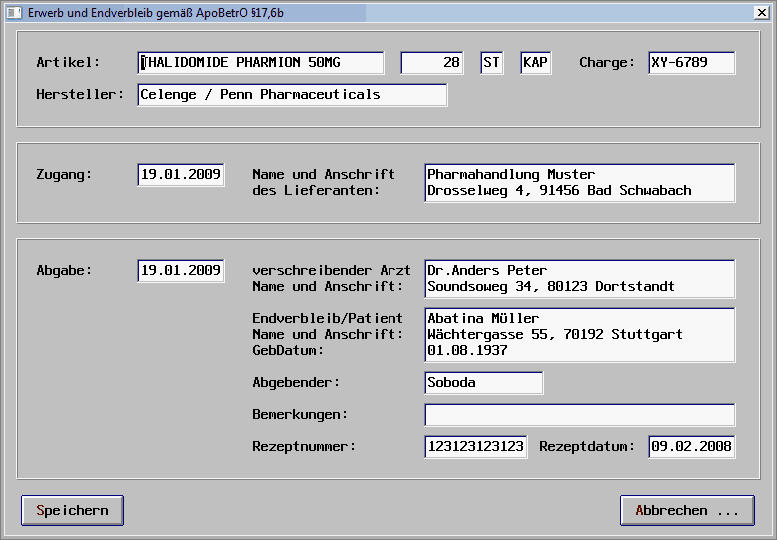
Task: Click the dosage form field KAP
Action: [535, 63]
